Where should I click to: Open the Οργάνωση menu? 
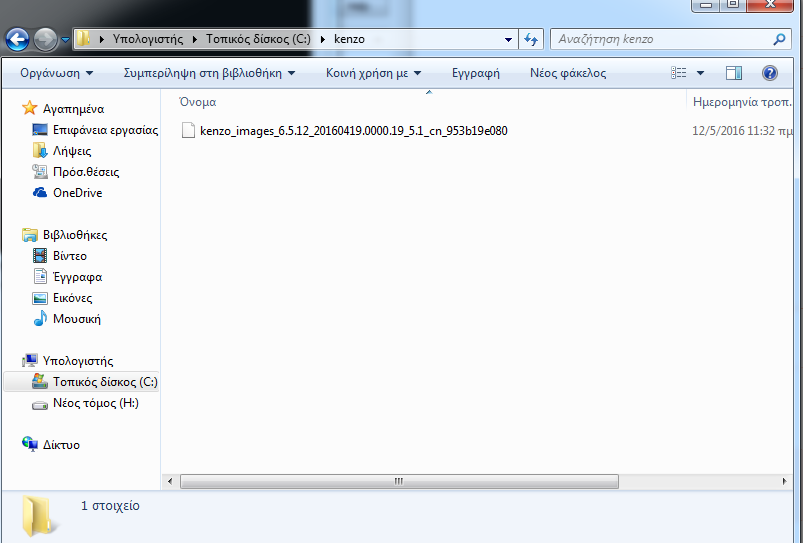coord(56,73)
